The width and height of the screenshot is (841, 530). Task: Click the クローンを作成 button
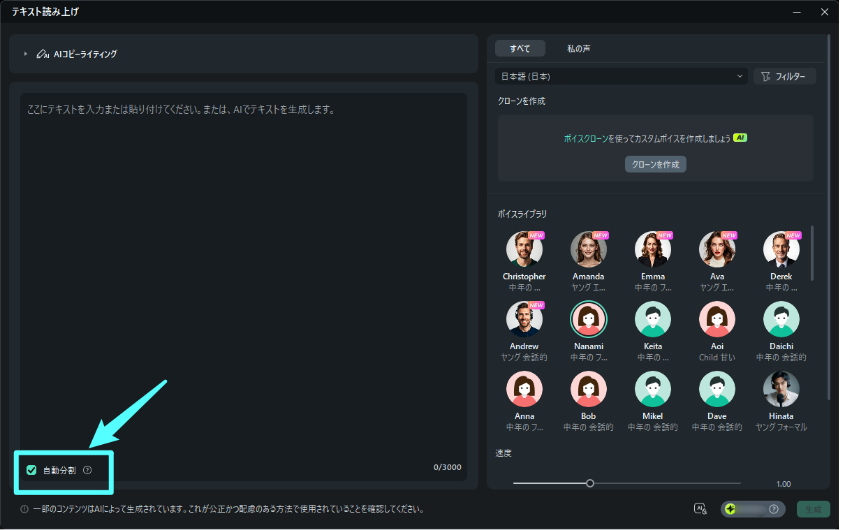click(x=655, y=164)
